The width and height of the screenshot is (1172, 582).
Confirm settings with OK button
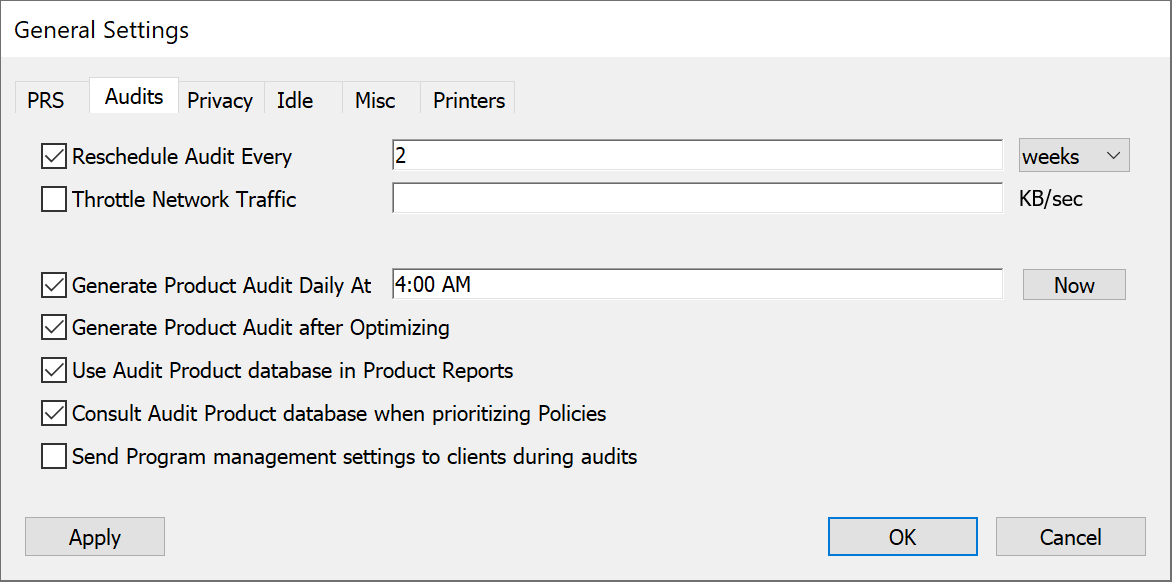(903, 536)
